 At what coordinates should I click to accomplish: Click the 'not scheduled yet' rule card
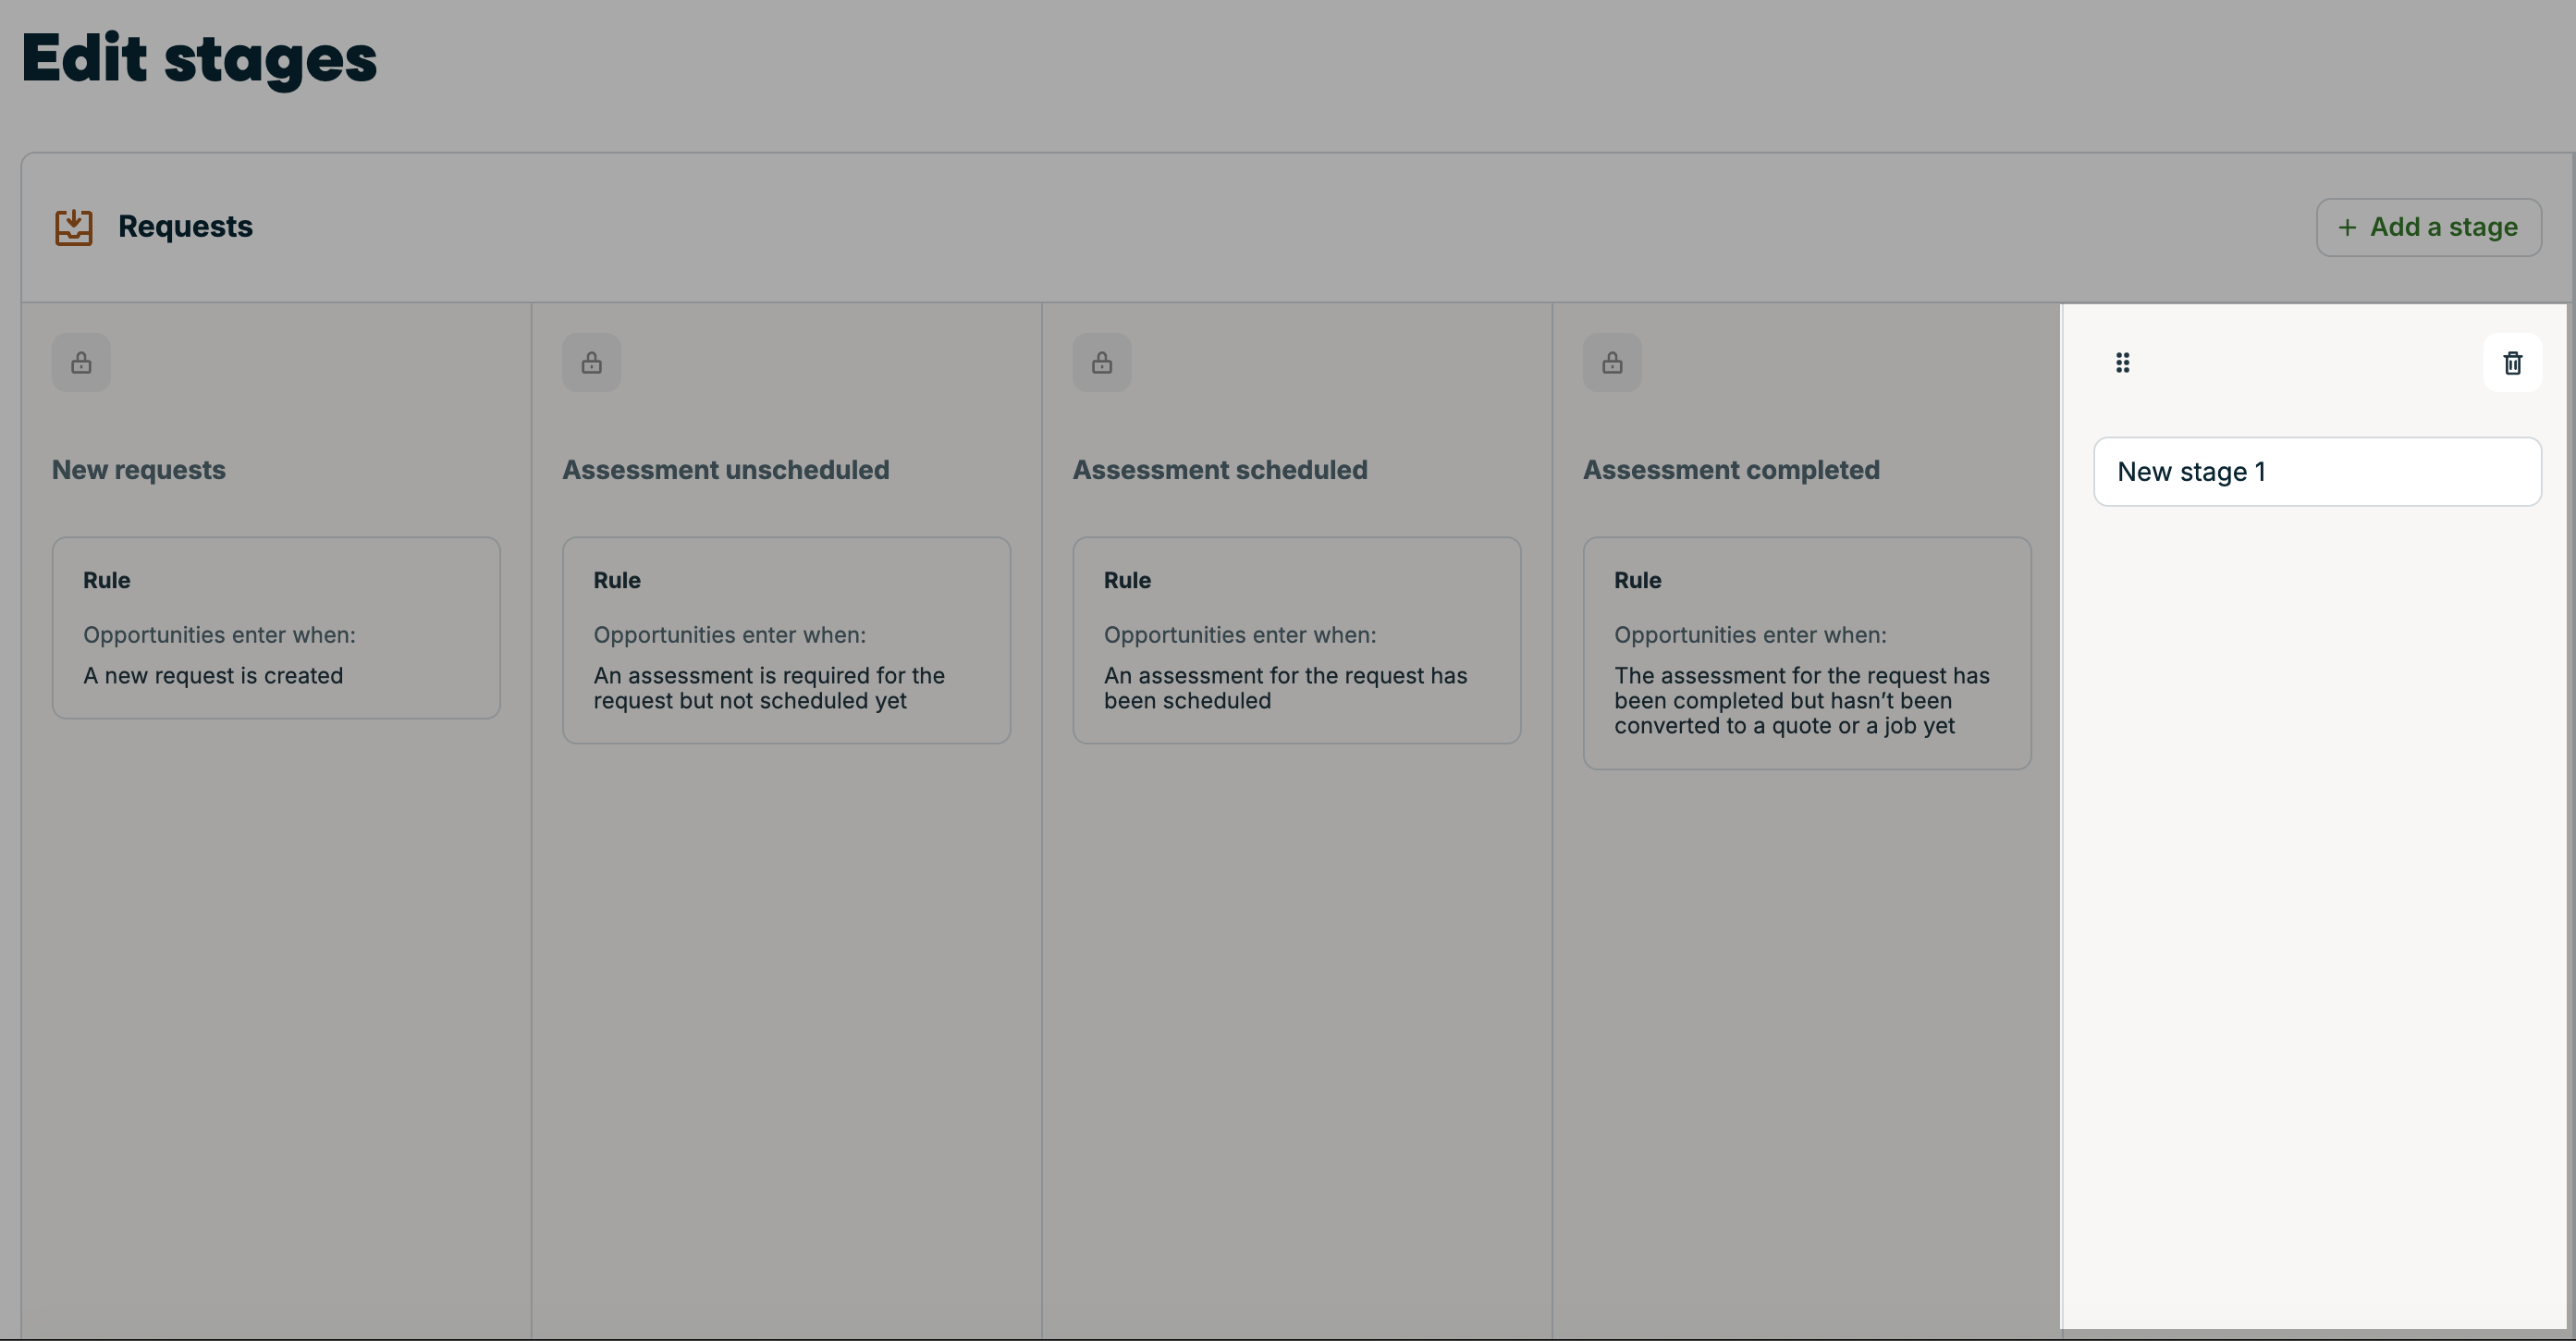coord(786,640)
